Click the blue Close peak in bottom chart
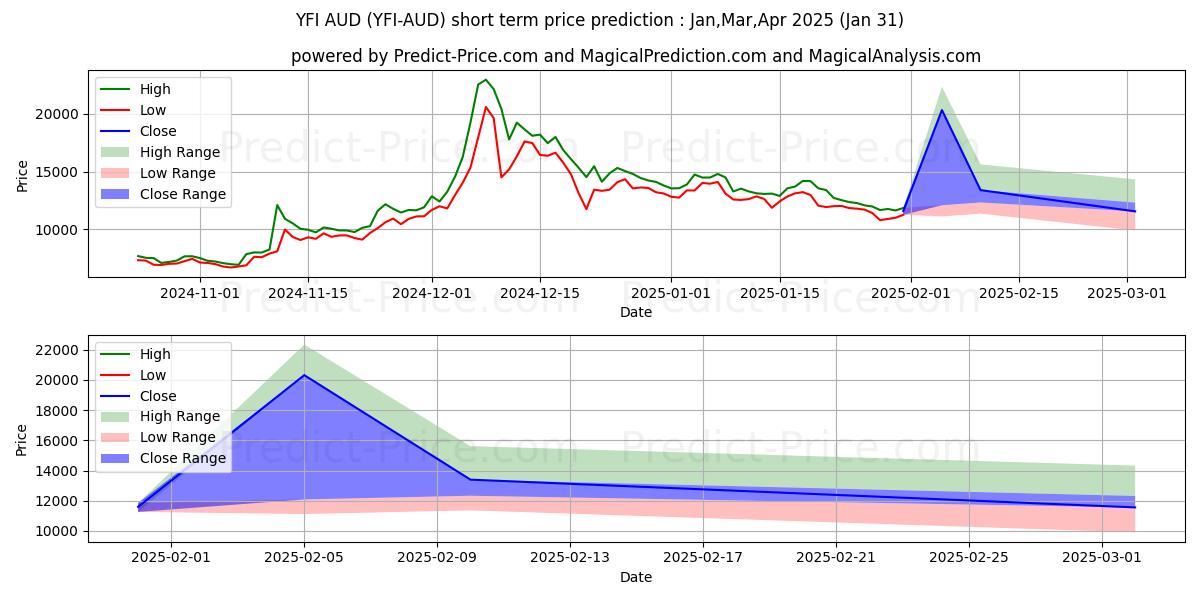The width and height of the screenshot is (1200, 600). 304,375
